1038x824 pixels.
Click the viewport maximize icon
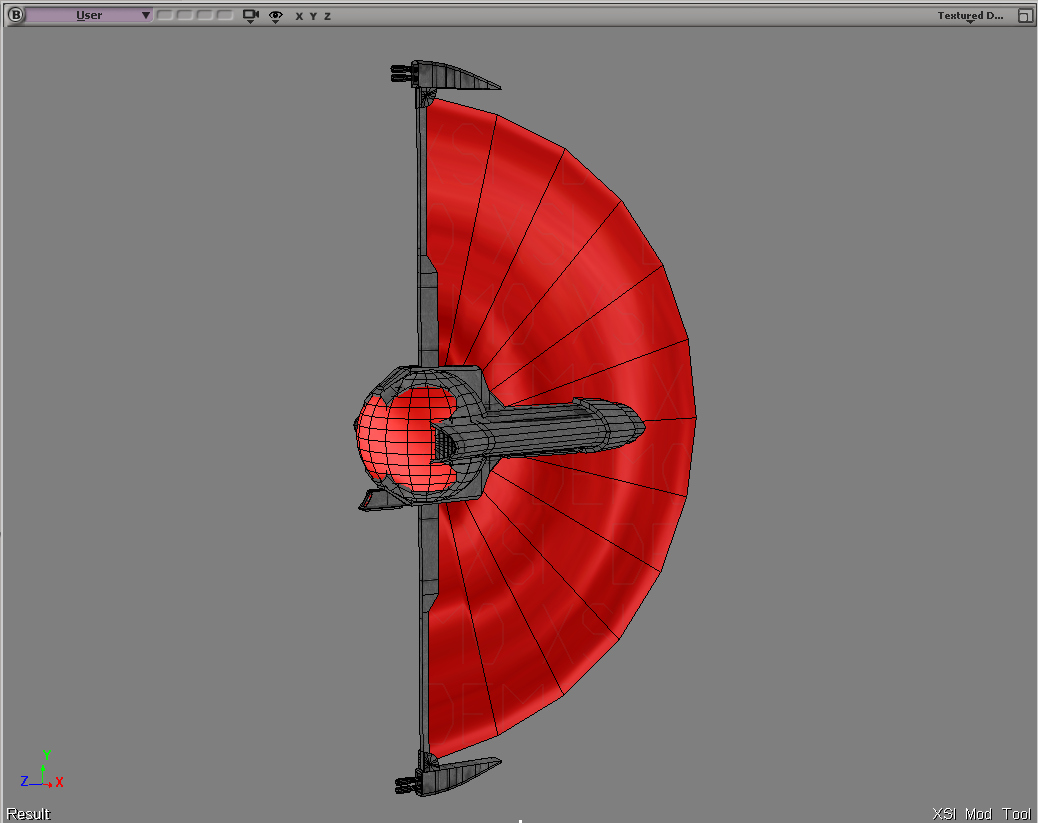[1025, 16]
